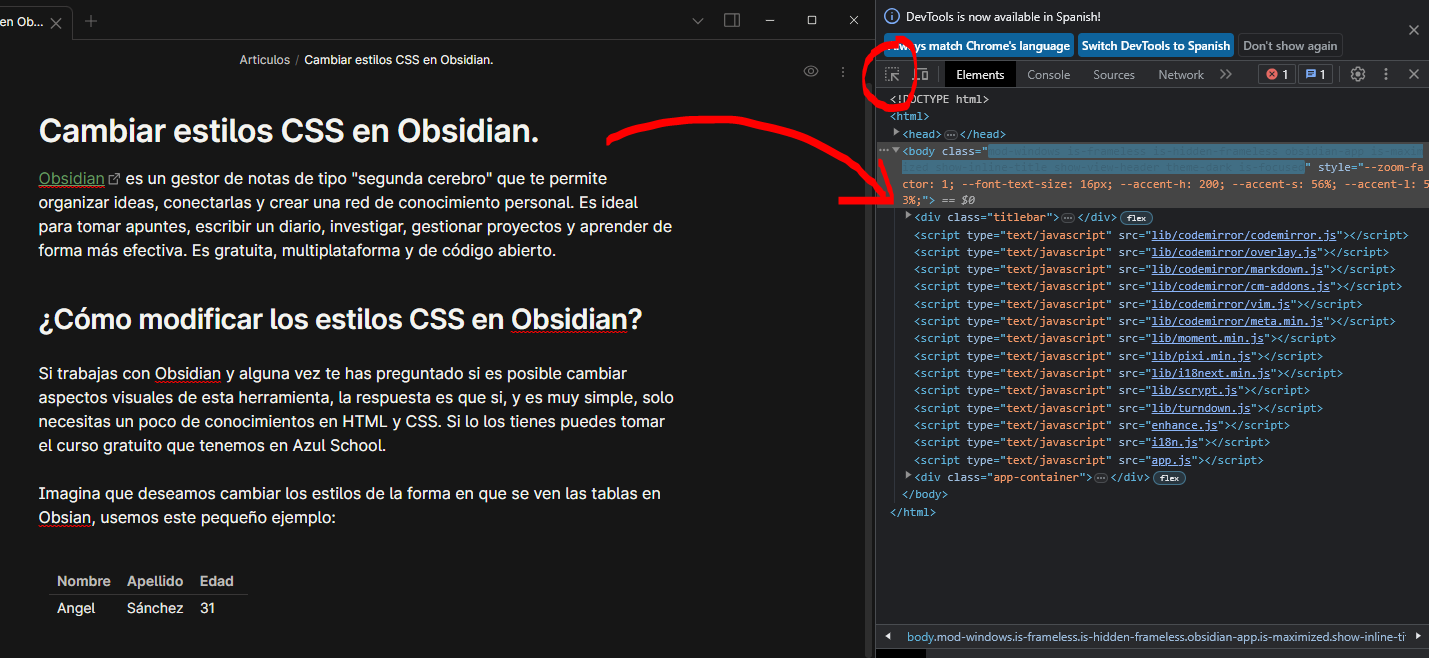1429x658 pixels.
Task: Click the error counter showing 1 error
Action: pyautogui.click(x=1276, y=73)
